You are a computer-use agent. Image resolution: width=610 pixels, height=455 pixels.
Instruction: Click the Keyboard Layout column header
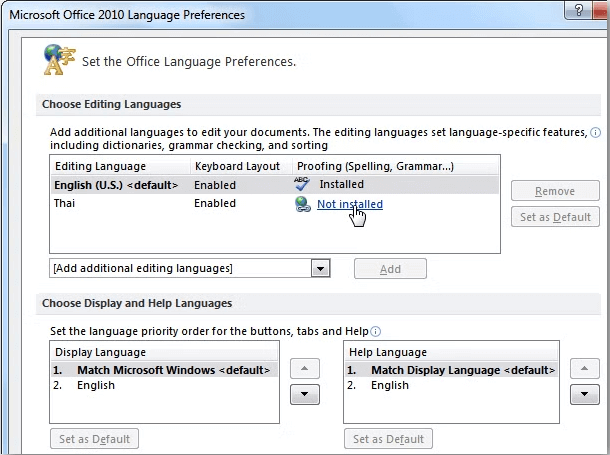[241, 166]
